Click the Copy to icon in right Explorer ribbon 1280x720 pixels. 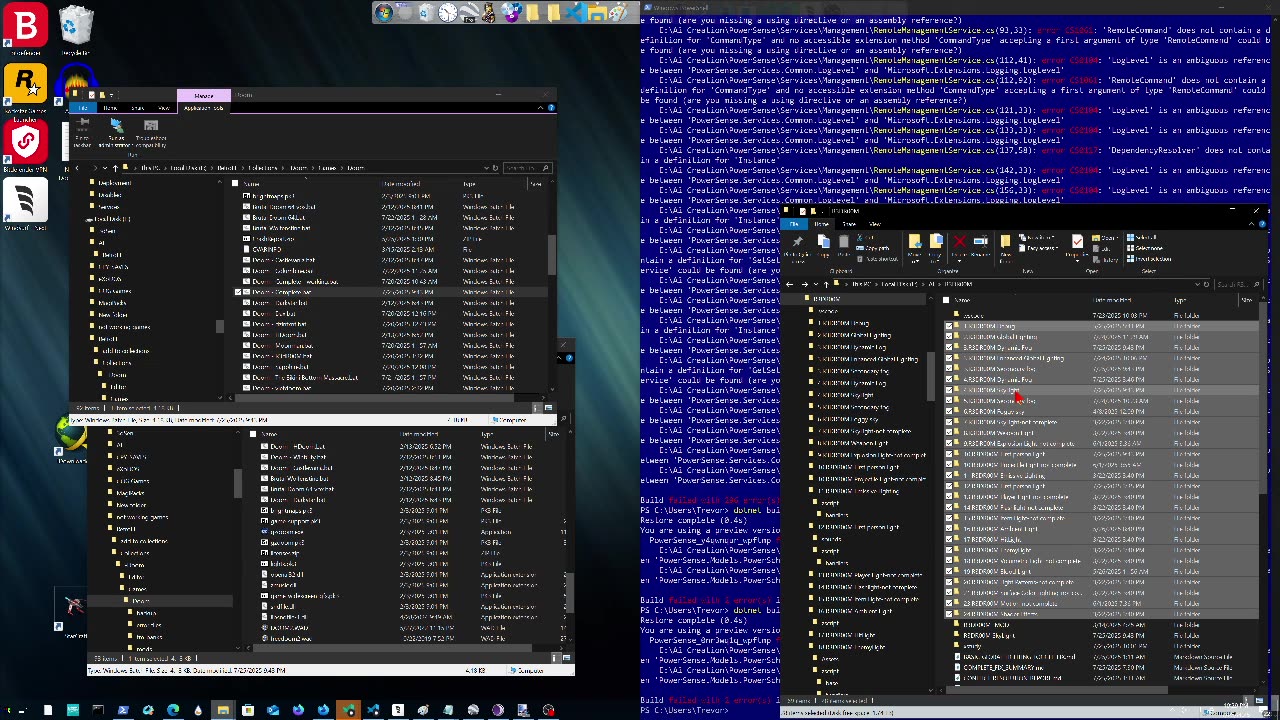coord(935,245)
